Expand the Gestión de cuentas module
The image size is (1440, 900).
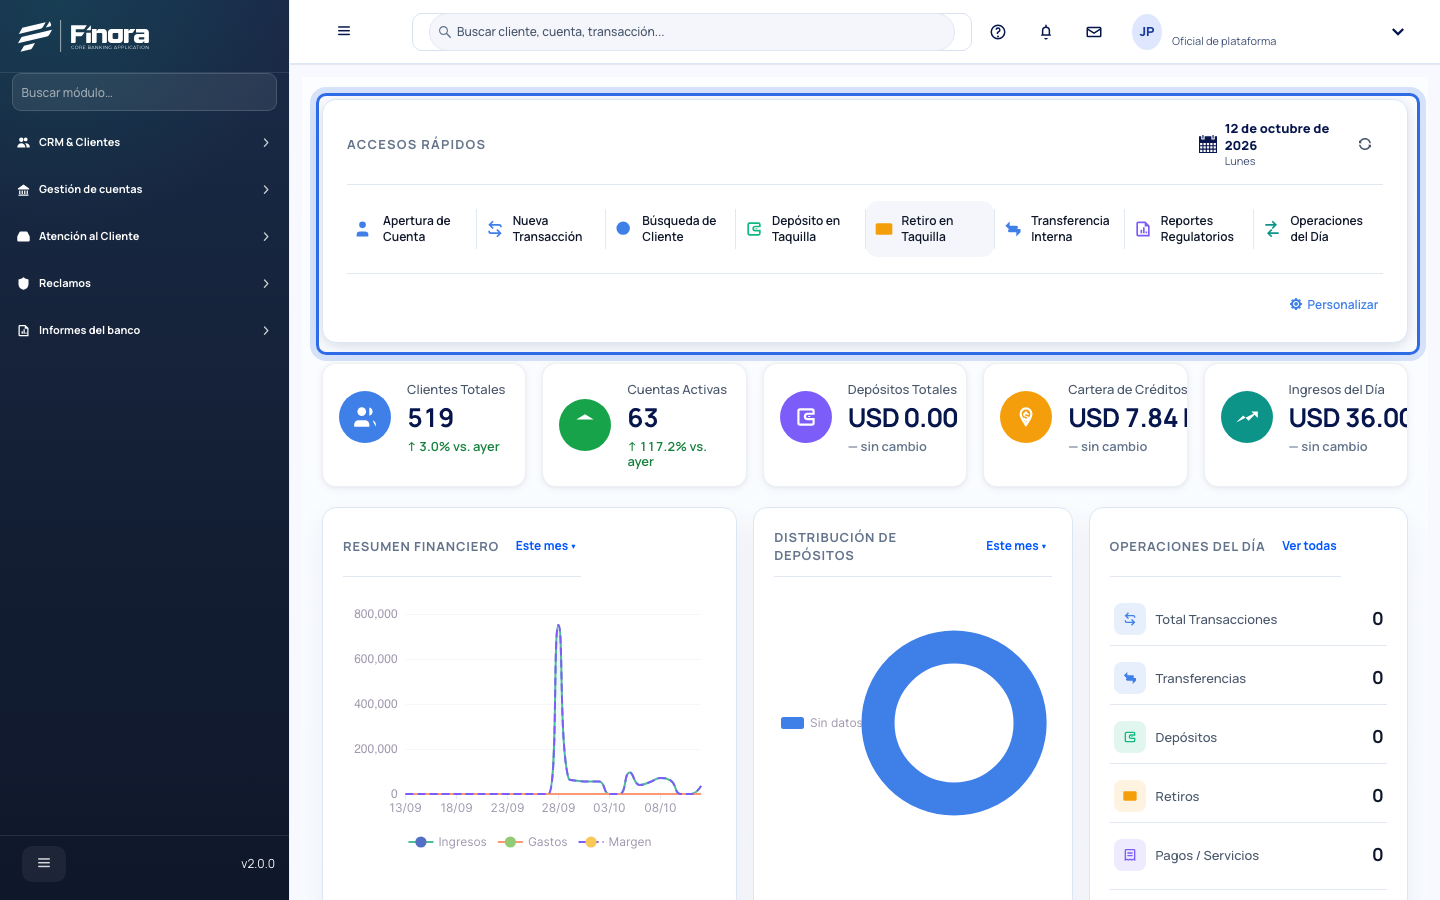[x=144, y=189]
